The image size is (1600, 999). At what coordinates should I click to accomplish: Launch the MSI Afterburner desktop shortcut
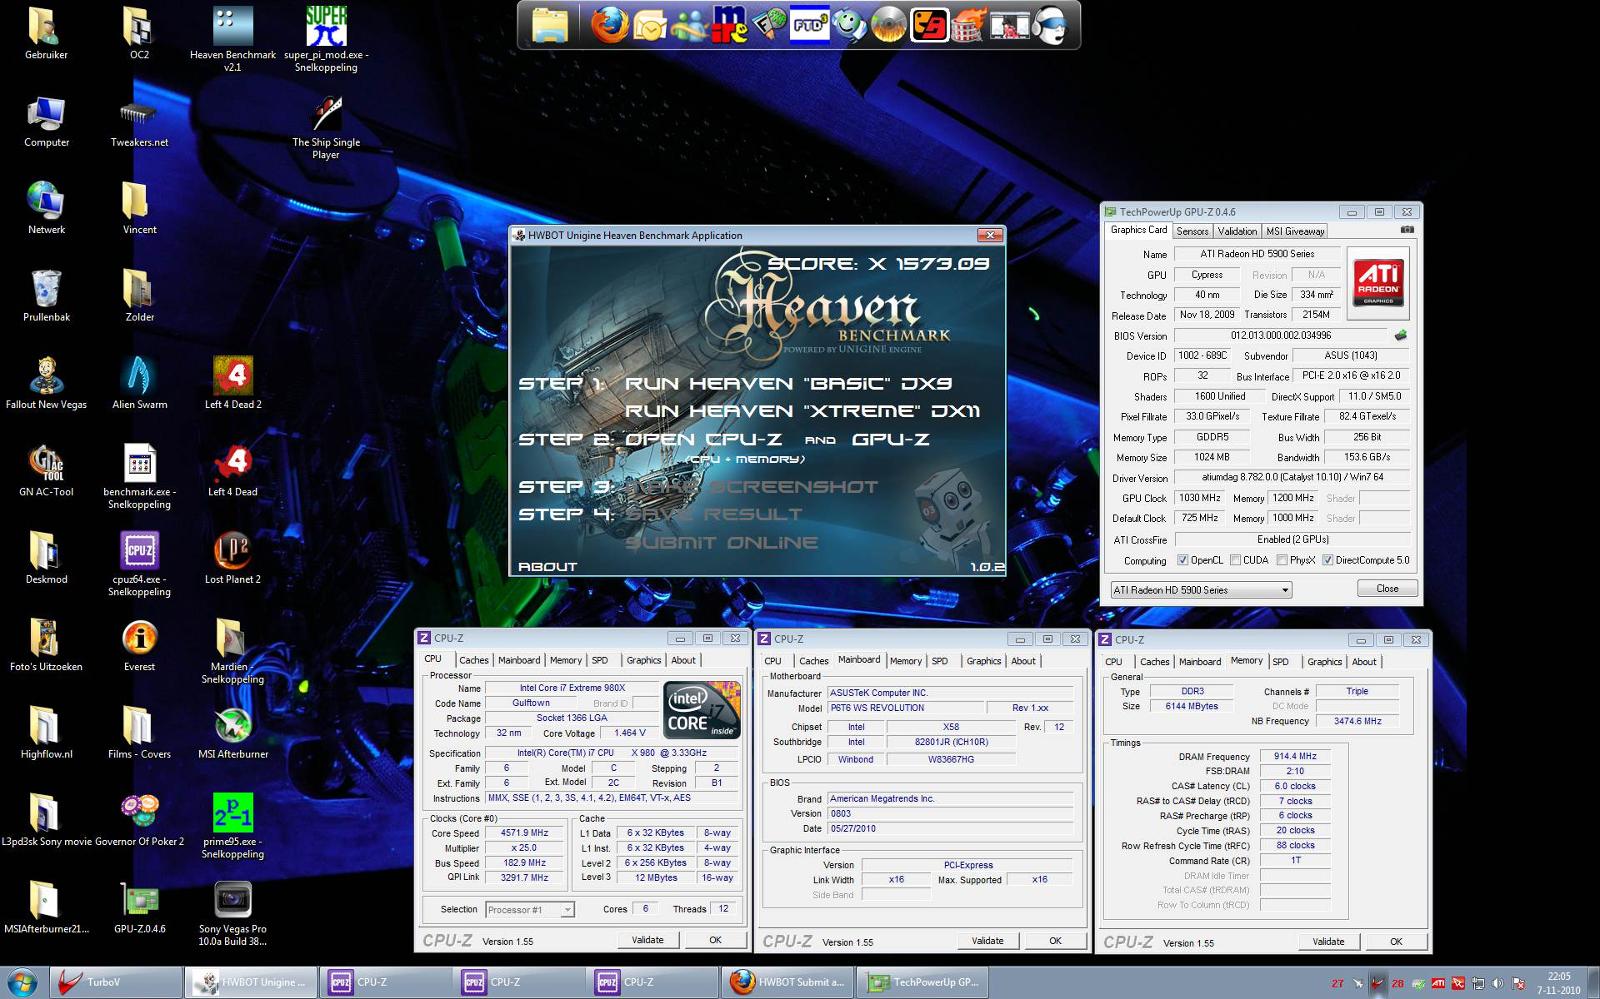pyautogui.click(x=233, y=732)
